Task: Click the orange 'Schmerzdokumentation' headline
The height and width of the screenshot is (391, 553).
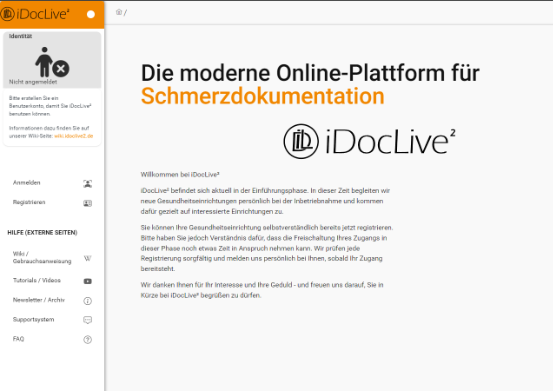Action: point(262,96)
